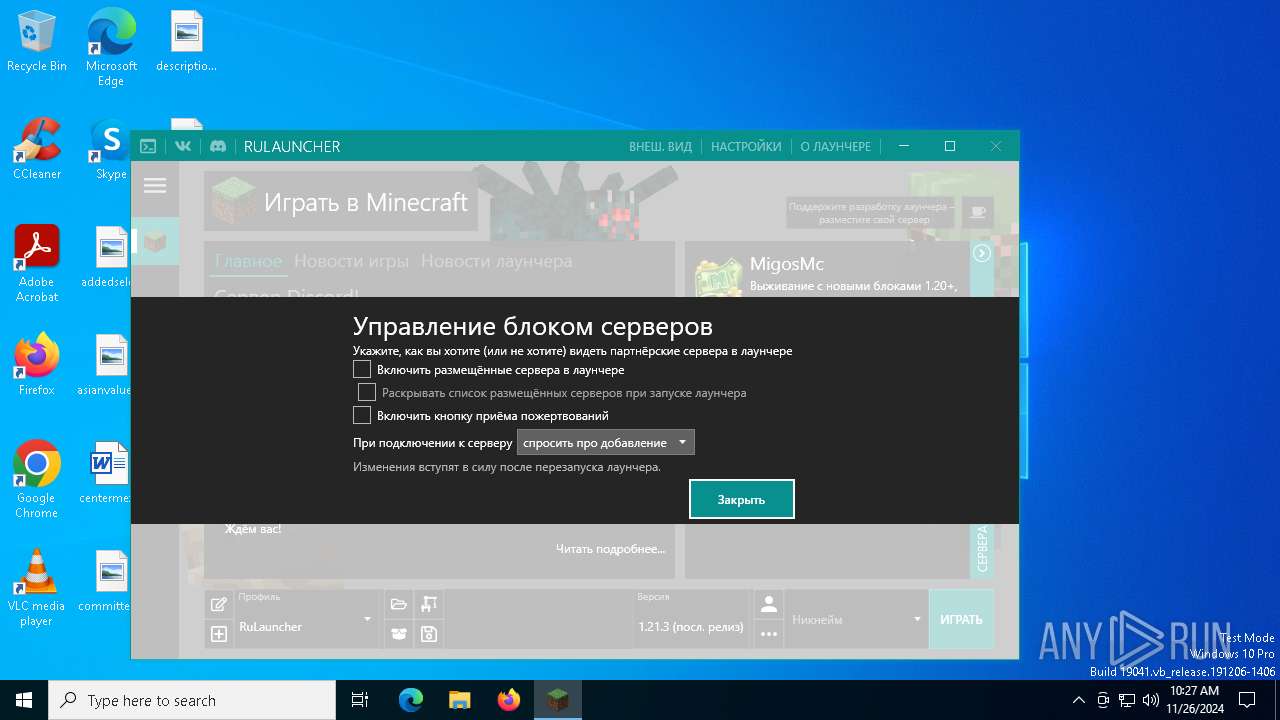This screenshot has width=1280, height=720.
Task: Select the Google Chrome desktop icon
Action: coord(37,480)
